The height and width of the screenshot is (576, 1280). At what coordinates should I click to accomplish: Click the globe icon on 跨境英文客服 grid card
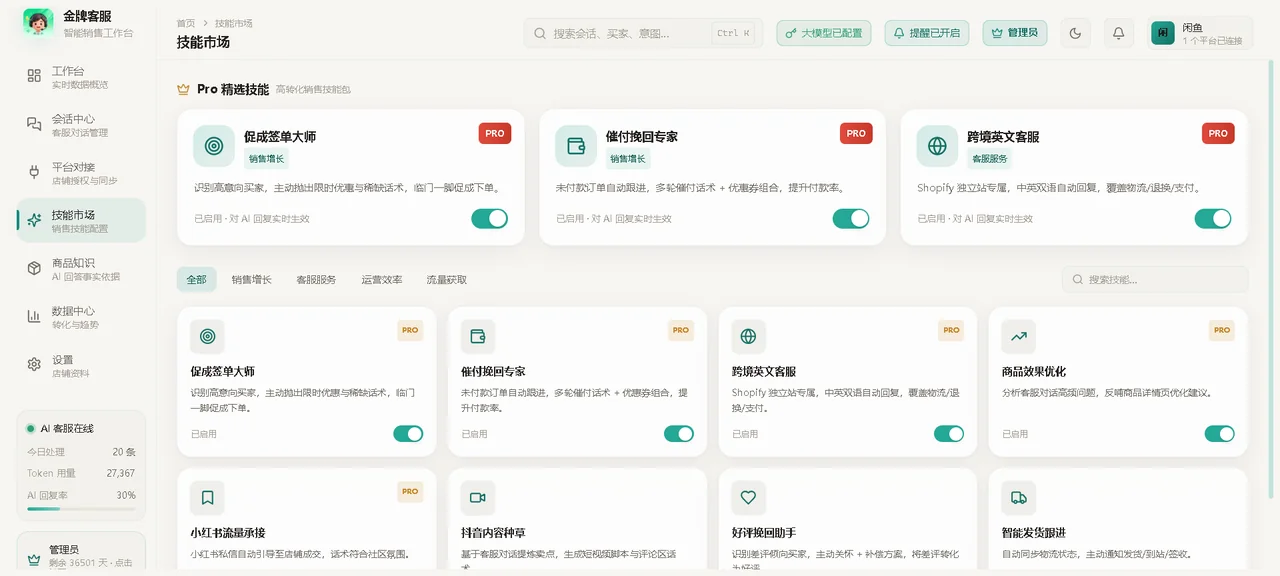(748, 337)
